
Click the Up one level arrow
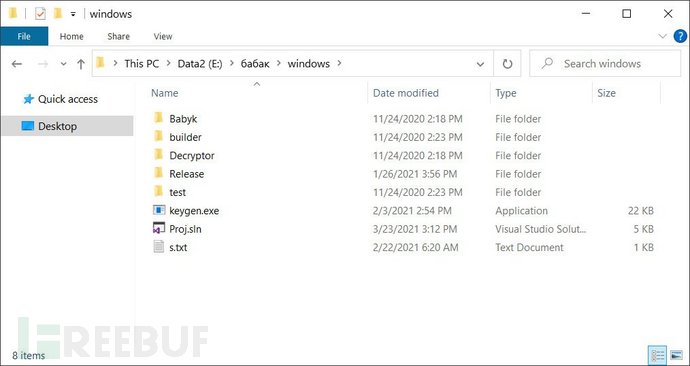[x=81, y=64]
